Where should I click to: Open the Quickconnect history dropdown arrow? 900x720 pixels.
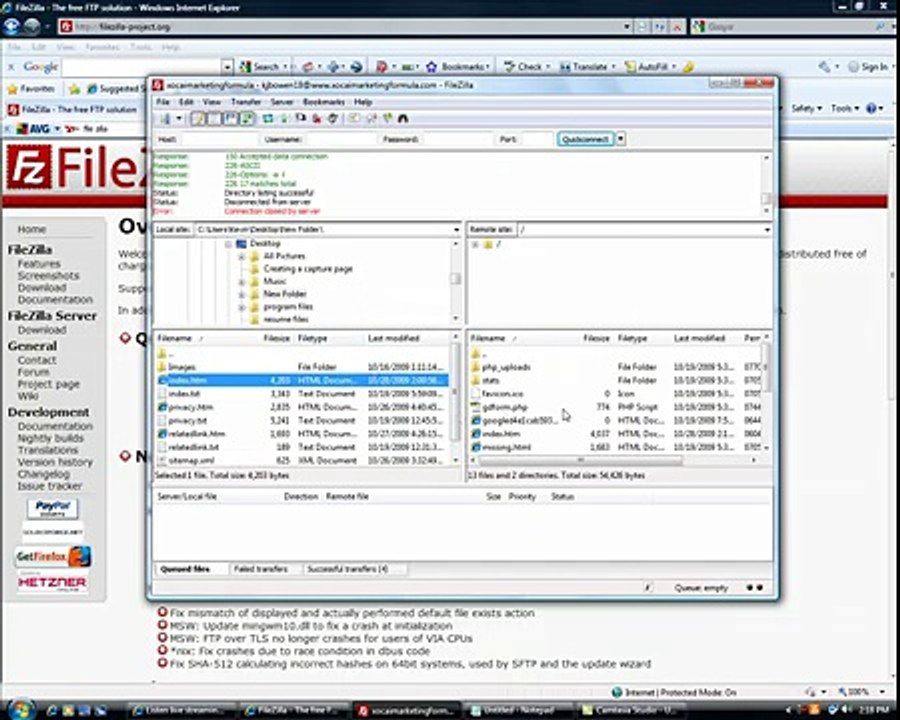(x=620, y=139)
